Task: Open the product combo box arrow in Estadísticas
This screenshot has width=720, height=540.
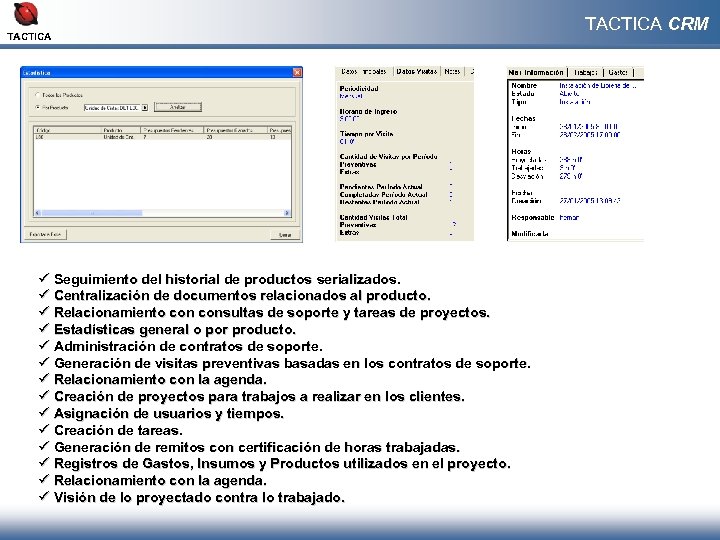Action: click(145, 107)
